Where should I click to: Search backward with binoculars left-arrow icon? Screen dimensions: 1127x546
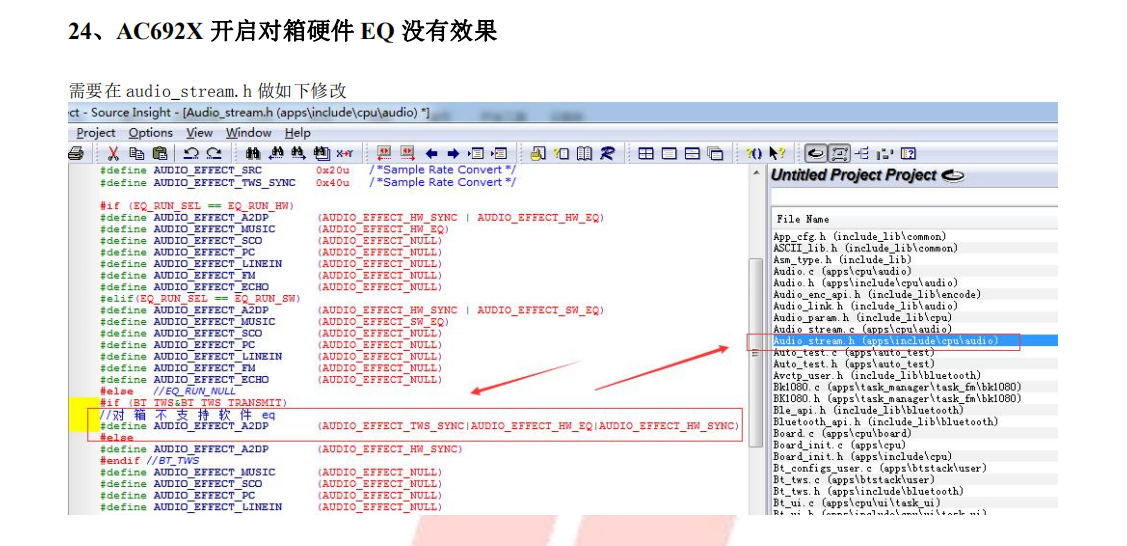tap(277, 153)
